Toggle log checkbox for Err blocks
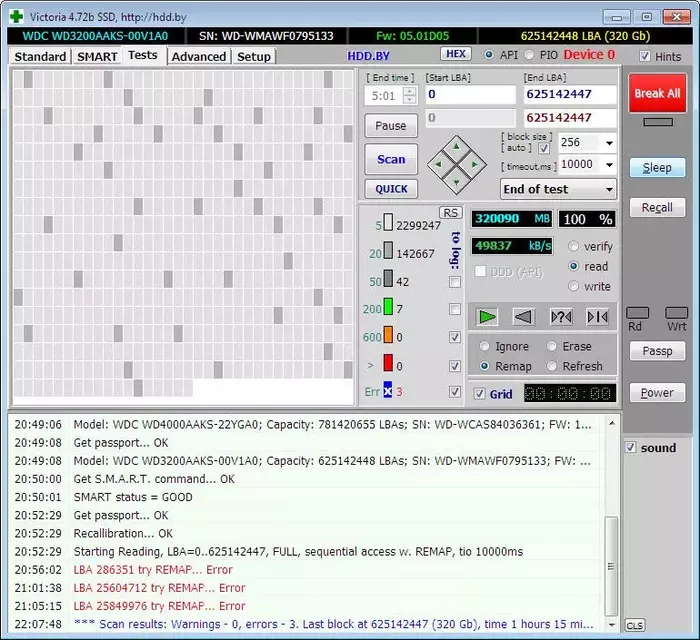The width and height of the screenshot is (700, 640). pyautogui.click(x=454, y=392)
